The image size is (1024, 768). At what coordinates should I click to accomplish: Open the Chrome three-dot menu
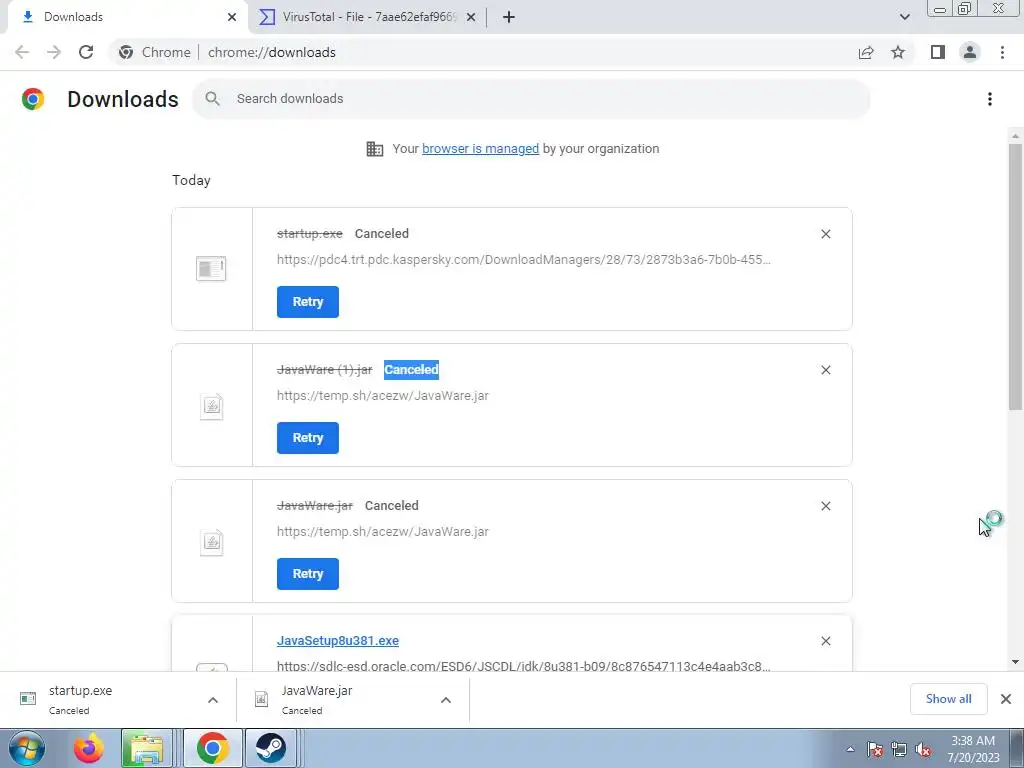(1002, 52)
